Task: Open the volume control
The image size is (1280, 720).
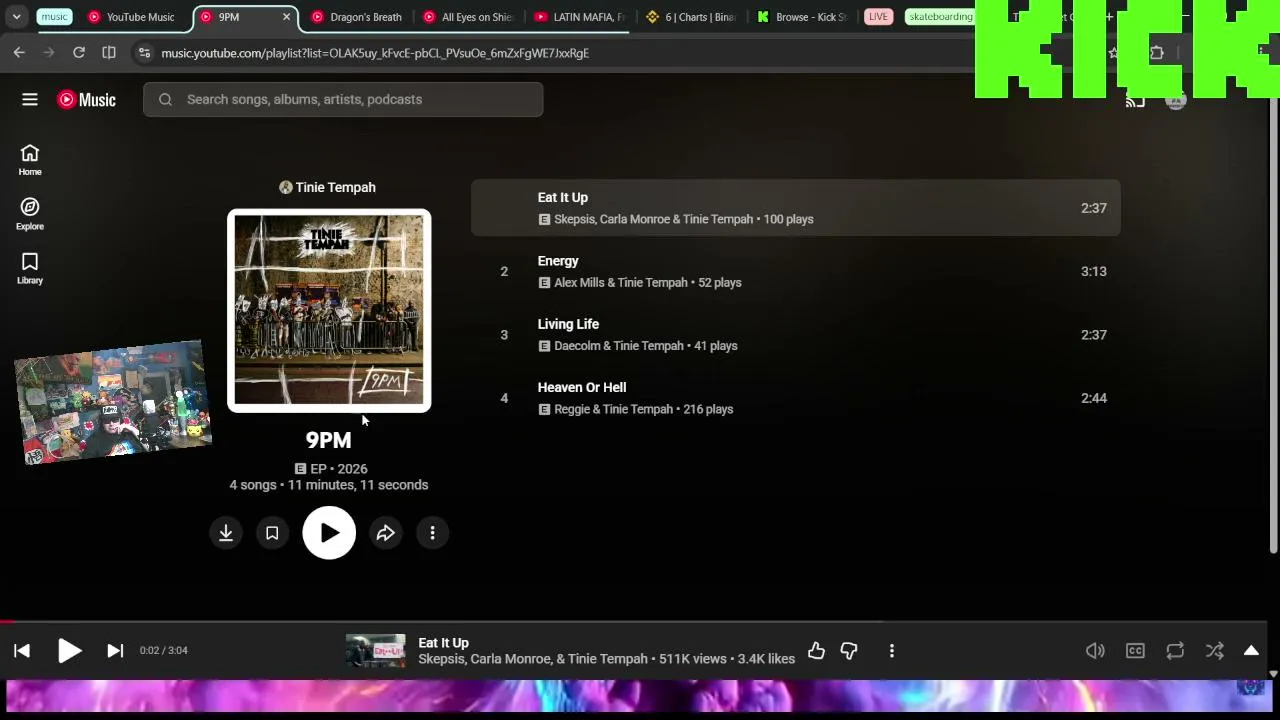Action: click(1095, 651)
